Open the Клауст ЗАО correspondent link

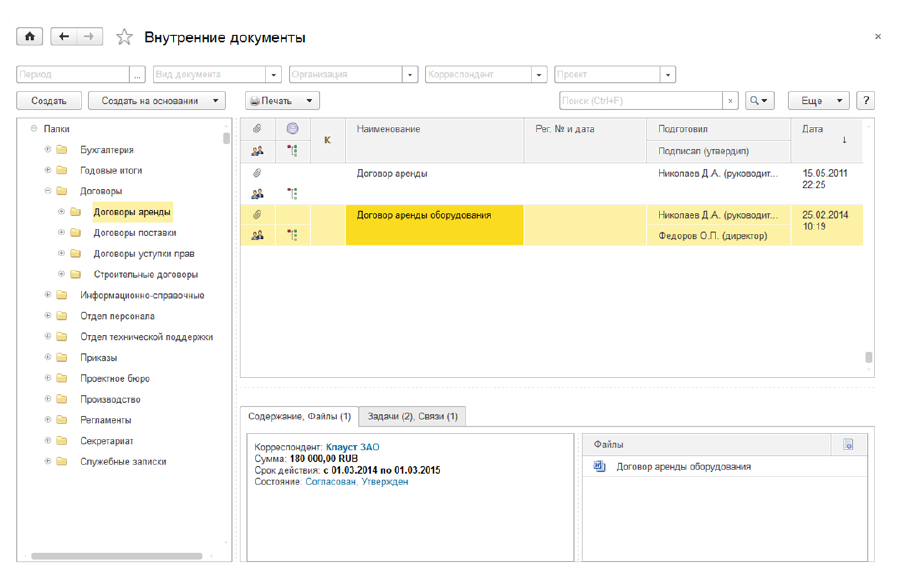pyautogui.click(x=353, y=447)
